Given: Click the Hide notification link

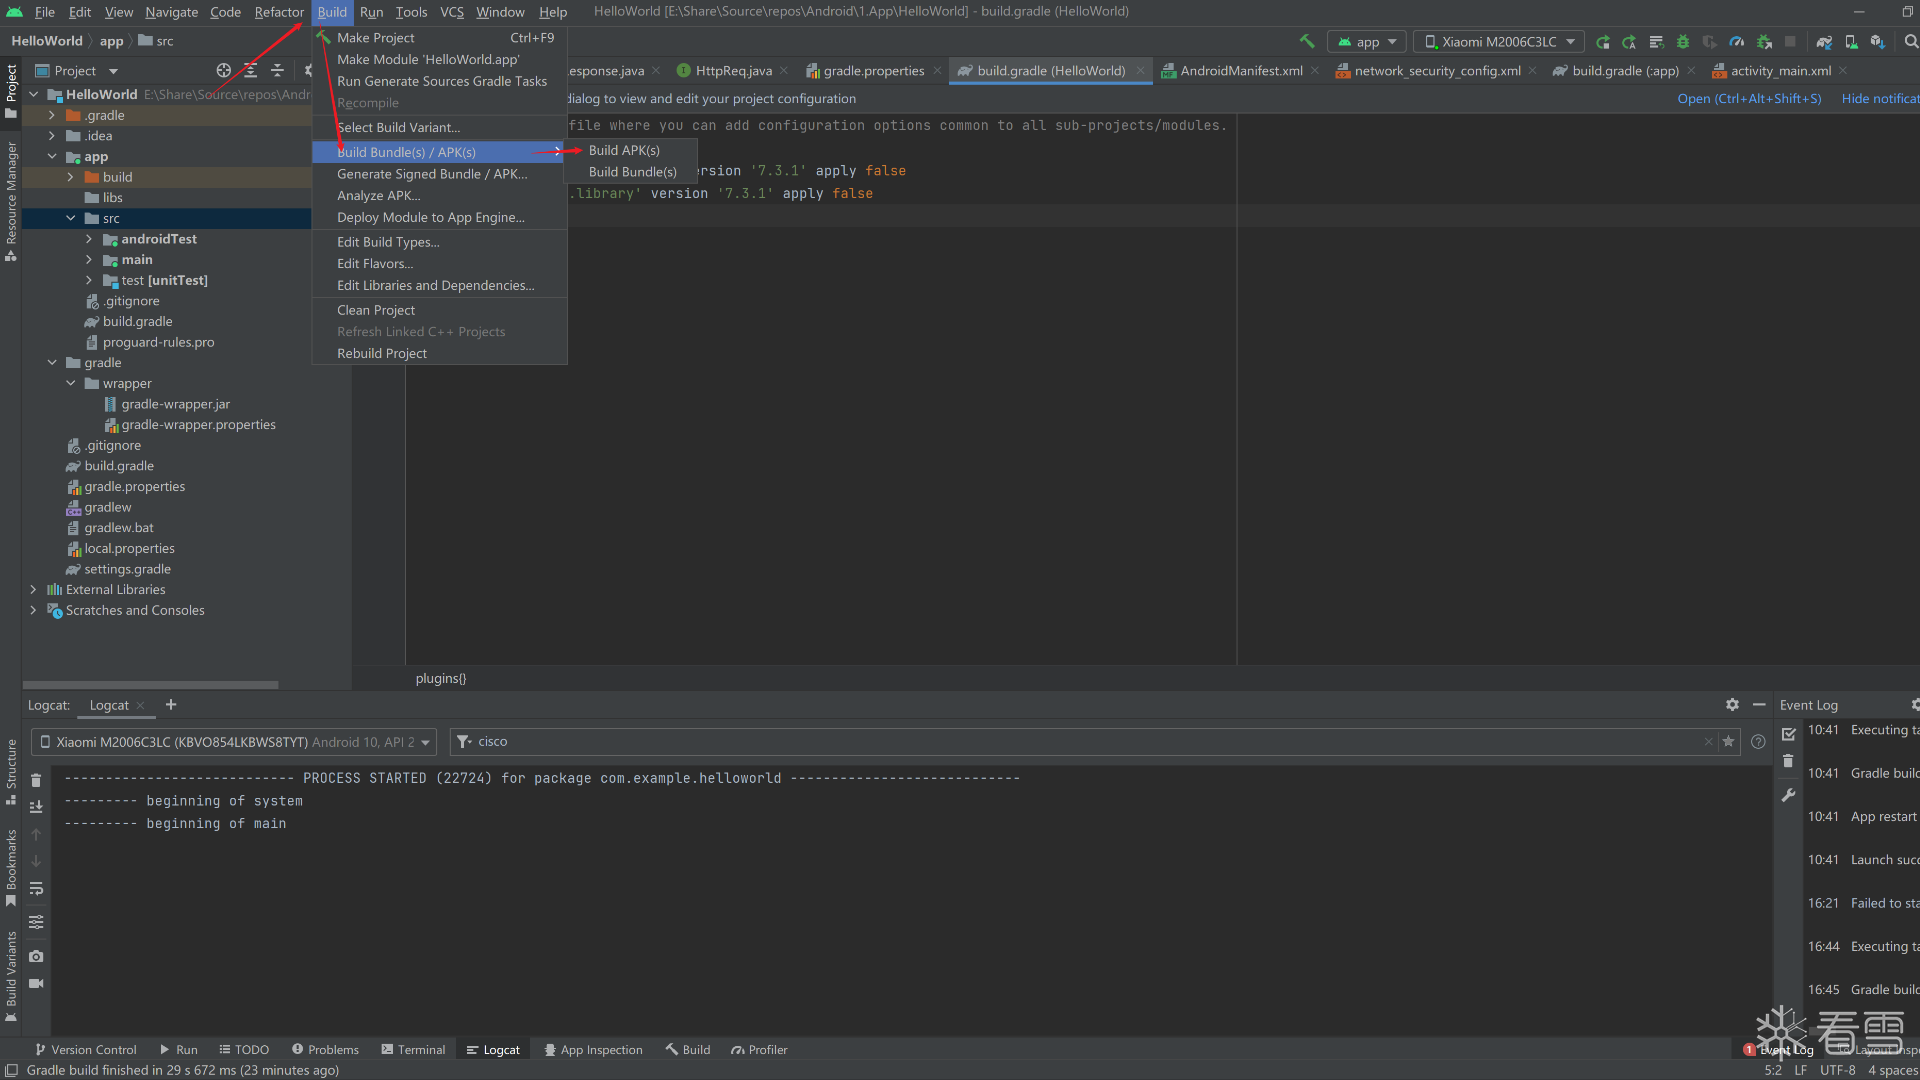Looking at the screenshot, I should 1880,98.
